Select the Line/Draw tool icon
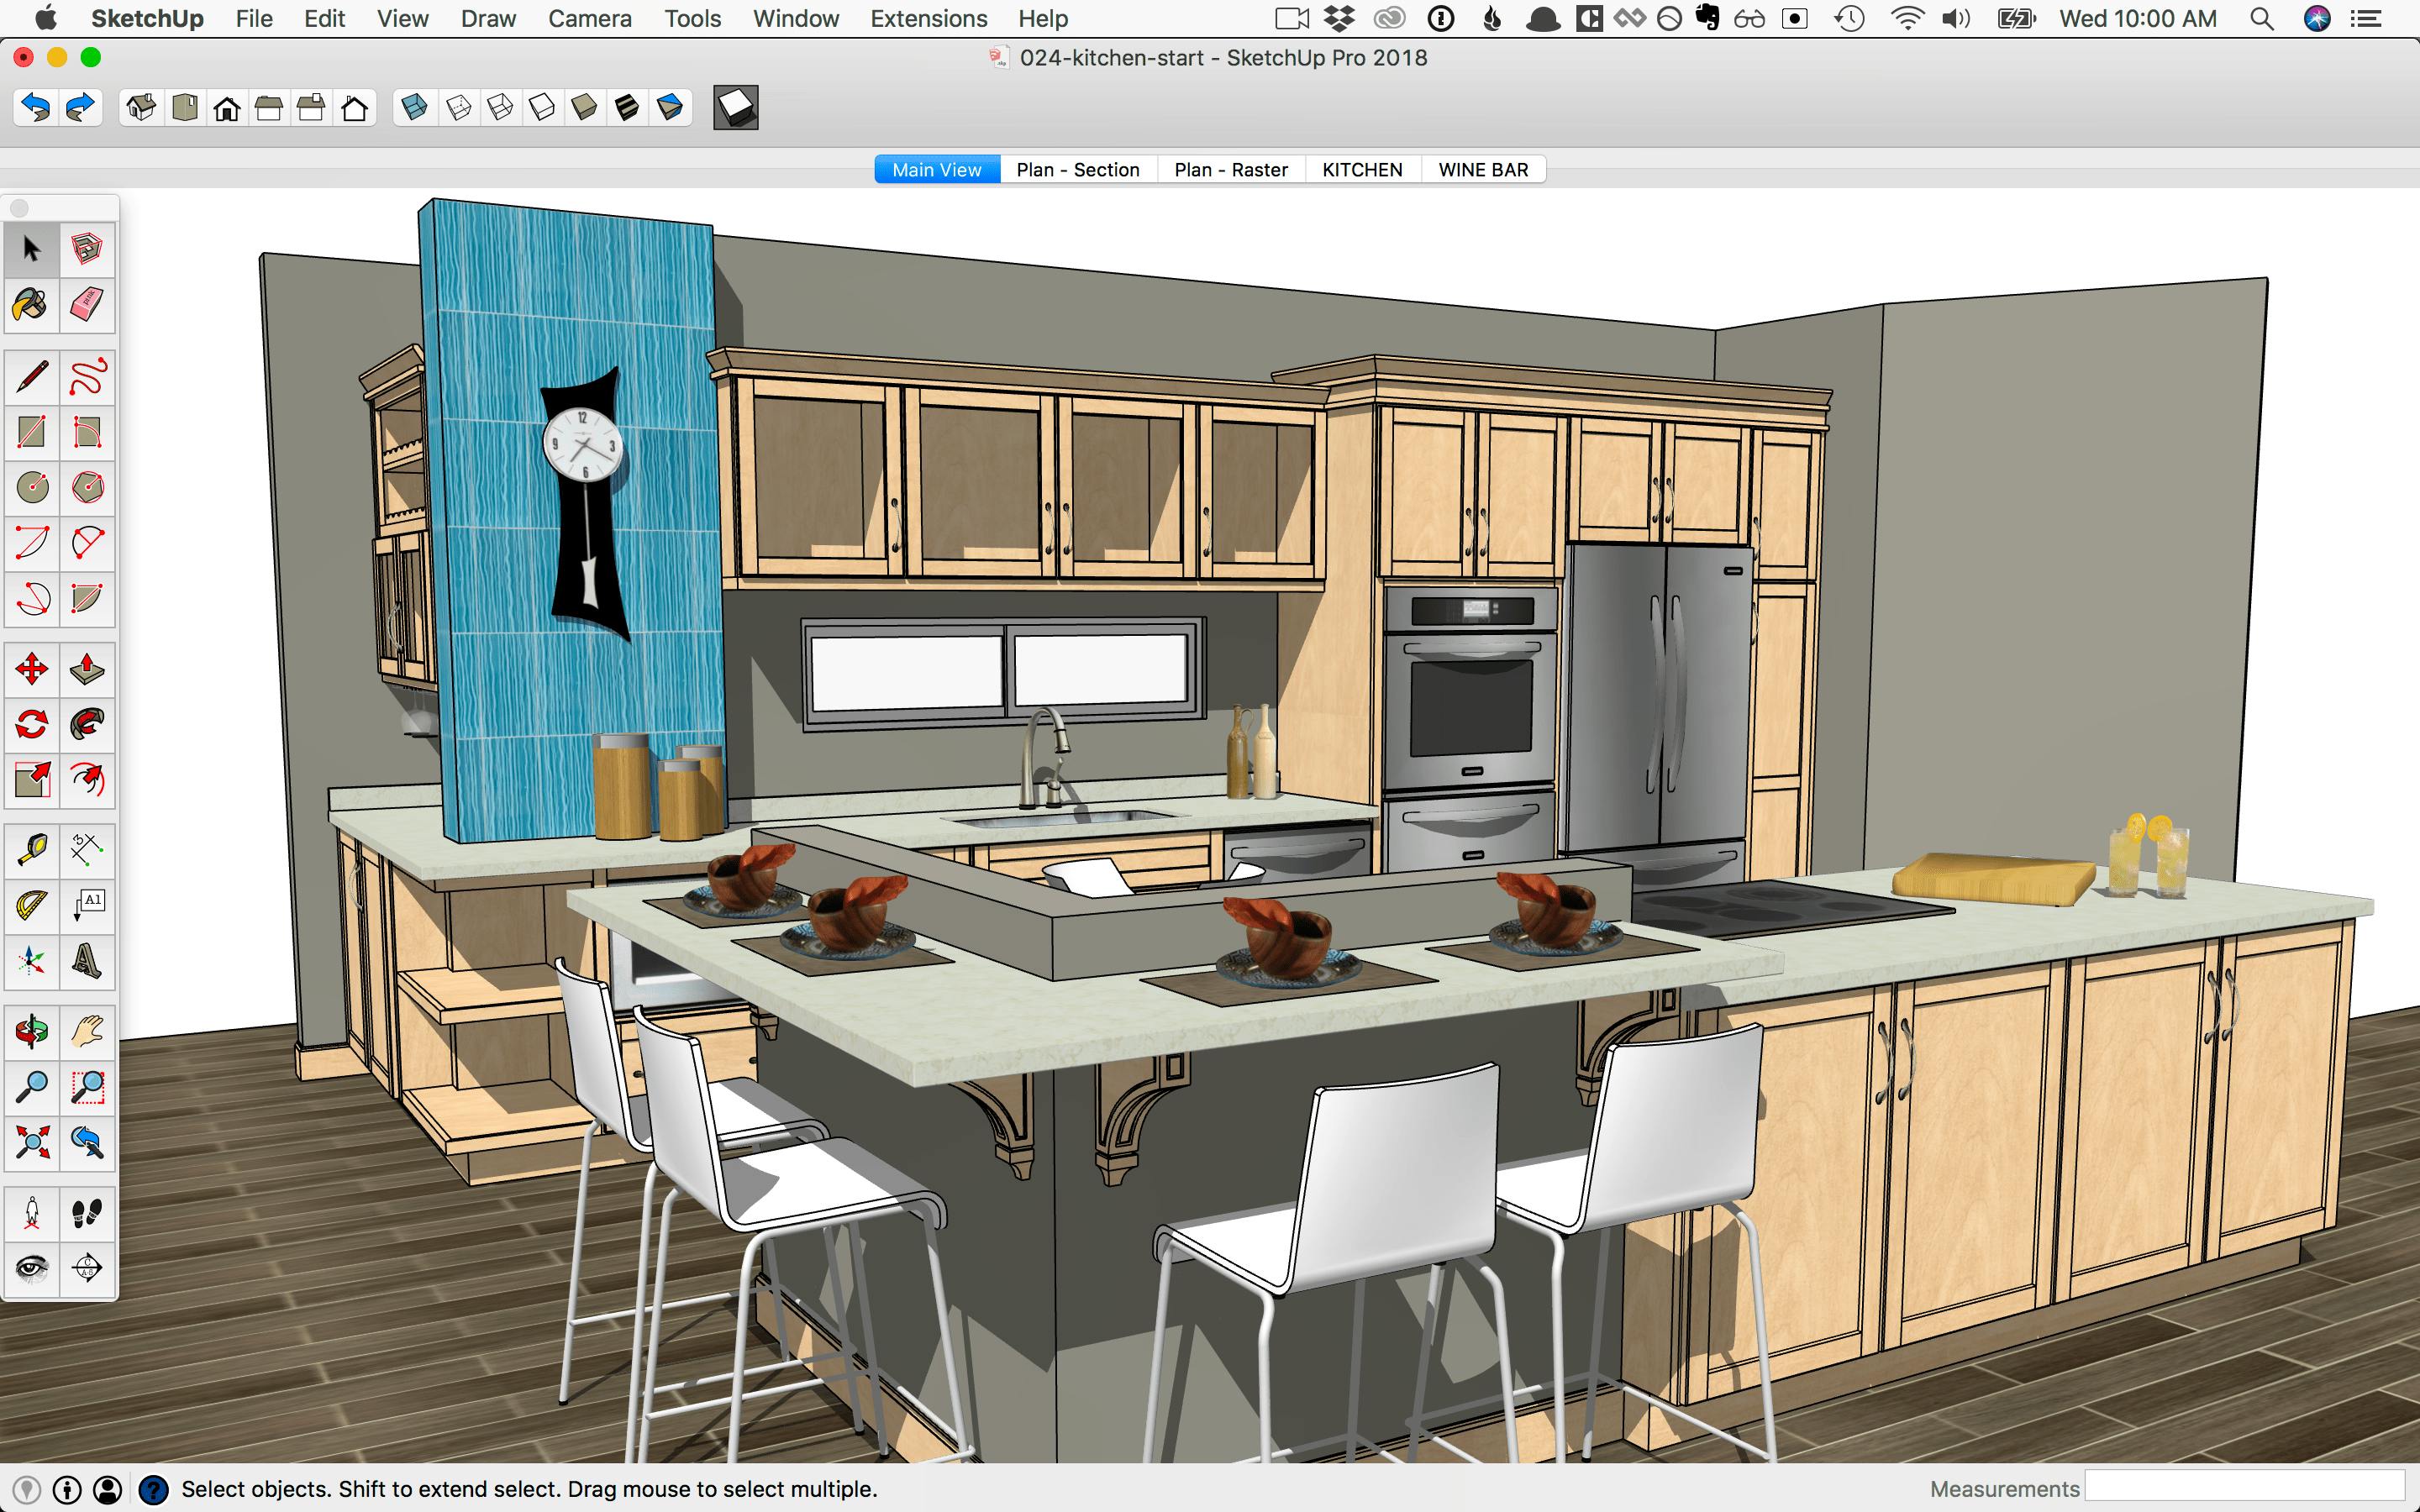The width and height of the screenshot is (2420, 1512). tap(29, 365)
